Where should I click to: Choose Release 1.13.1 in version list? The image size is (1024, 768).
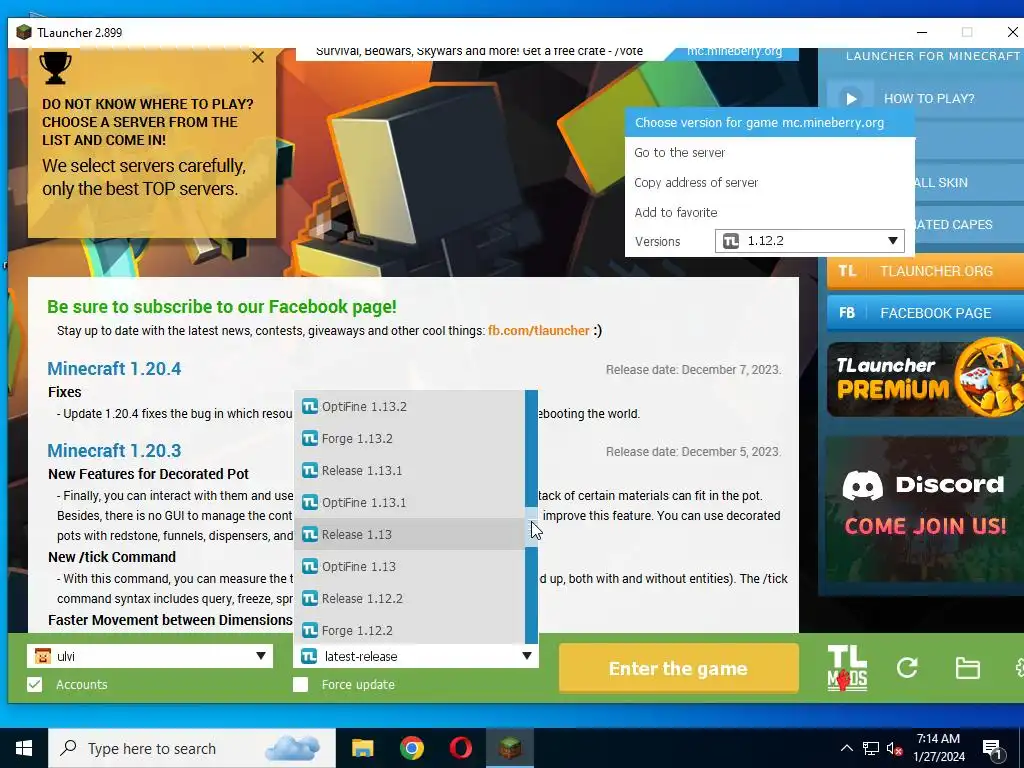click(x=409, y=470)
